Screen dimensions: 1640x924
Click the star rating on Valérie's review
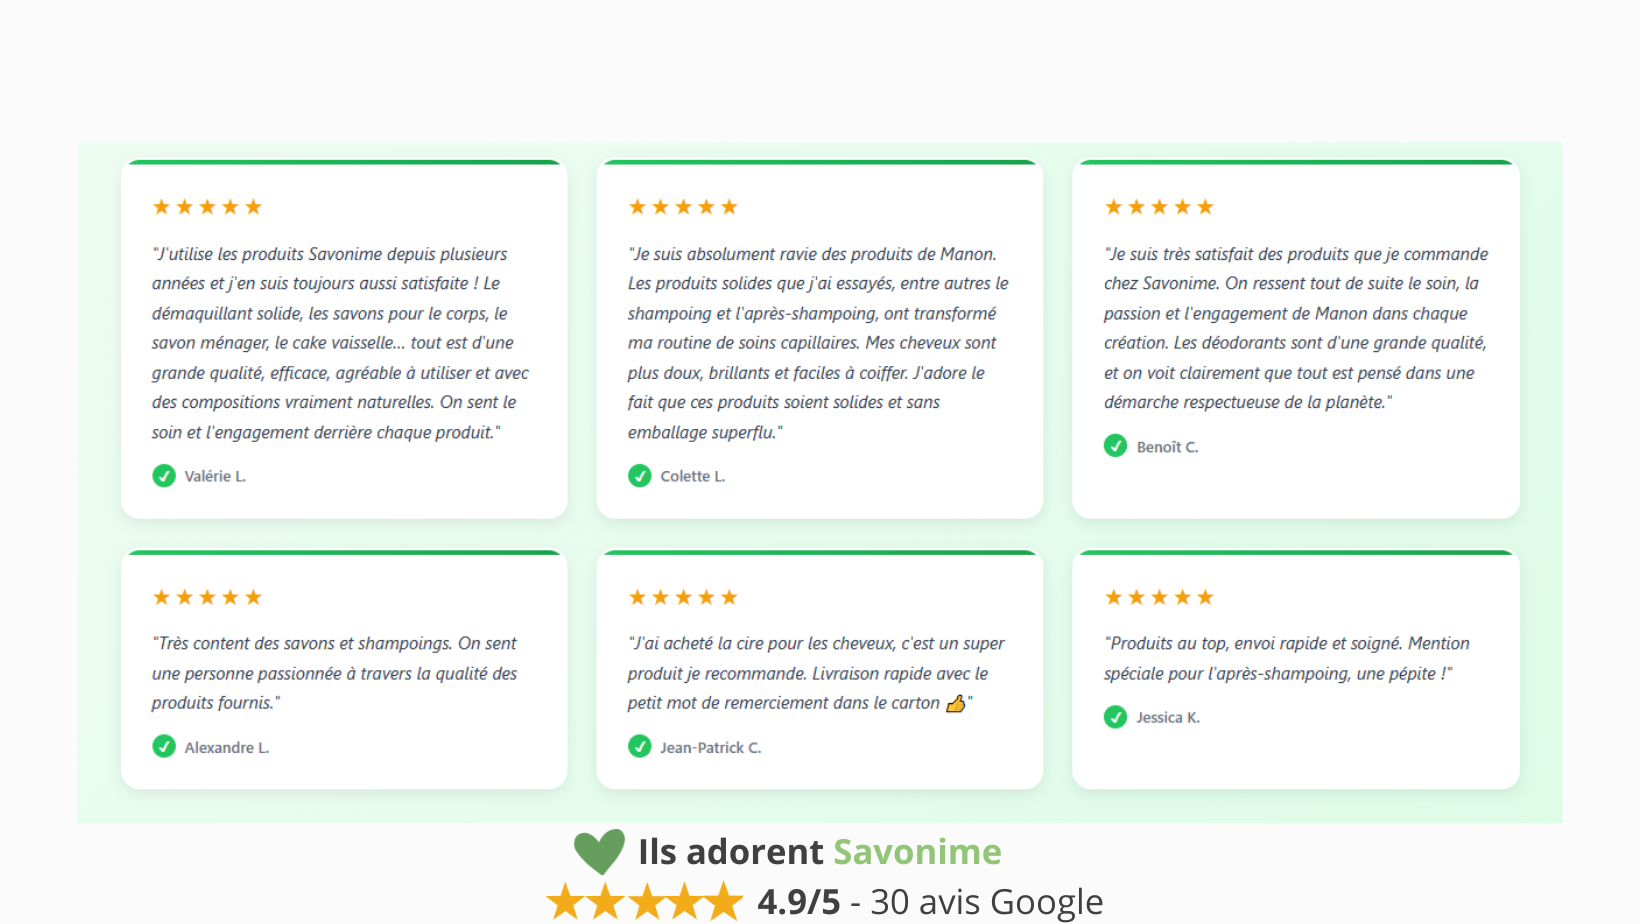207,207
